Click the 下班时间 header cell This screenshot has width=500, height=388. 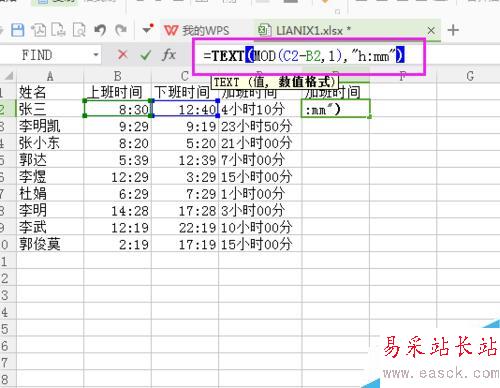(x=185, y=92)
